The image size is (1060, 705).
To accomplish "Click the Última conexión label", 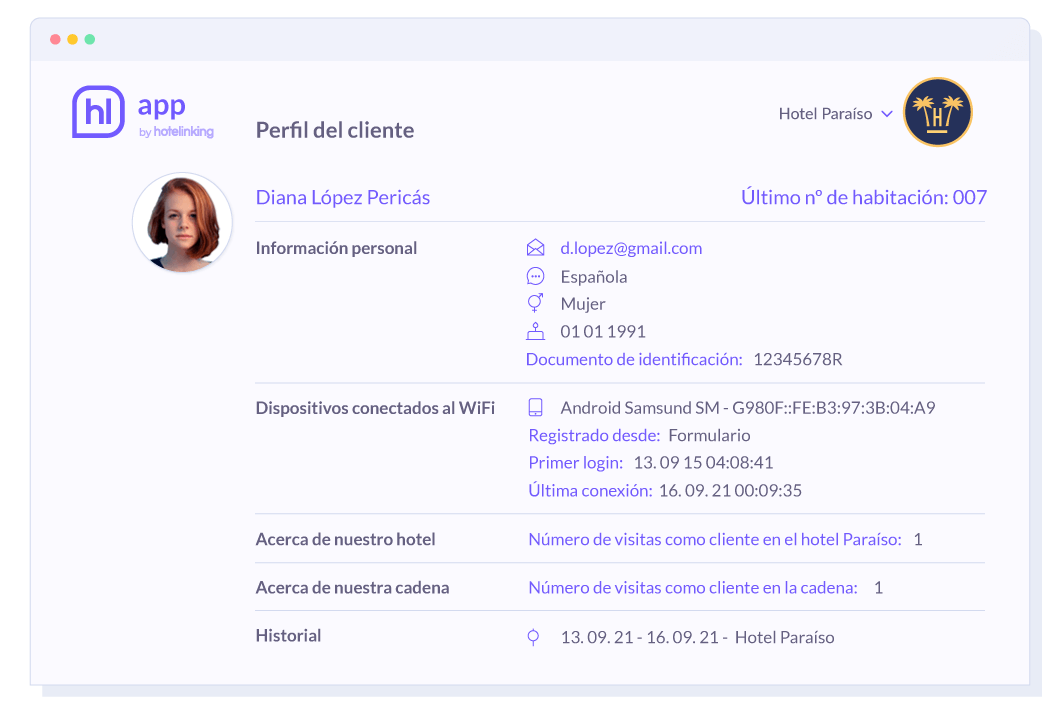I will coord(590,490).
